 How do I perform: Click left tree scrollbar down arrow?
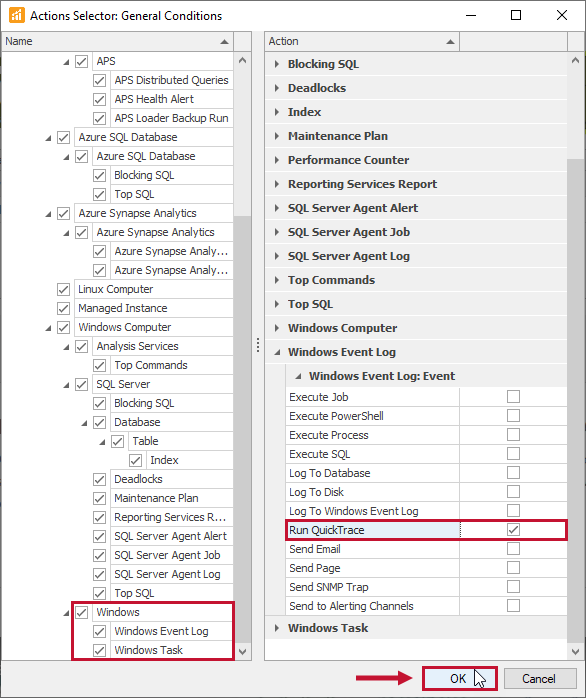click(x=242, y=652)
